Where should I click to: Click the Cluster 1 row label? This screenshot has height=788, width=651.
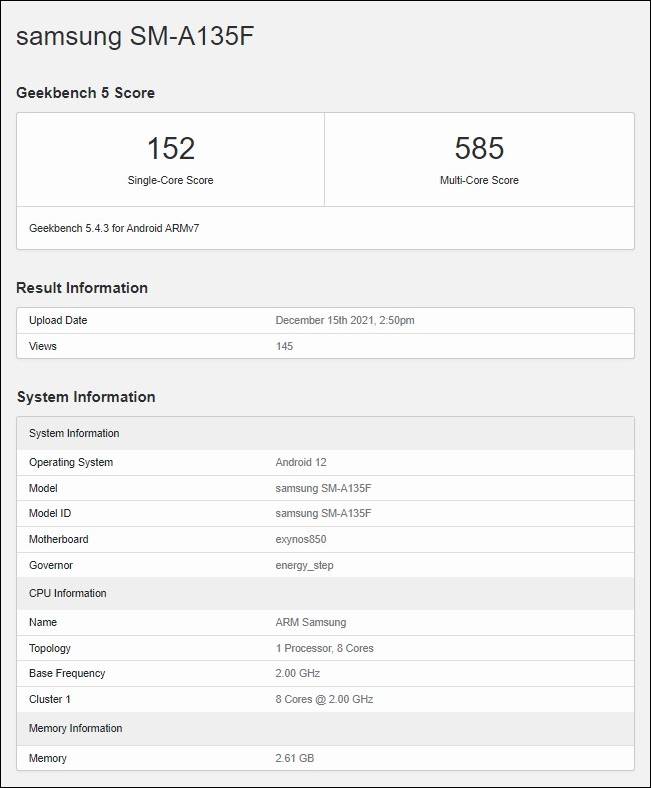50,699
